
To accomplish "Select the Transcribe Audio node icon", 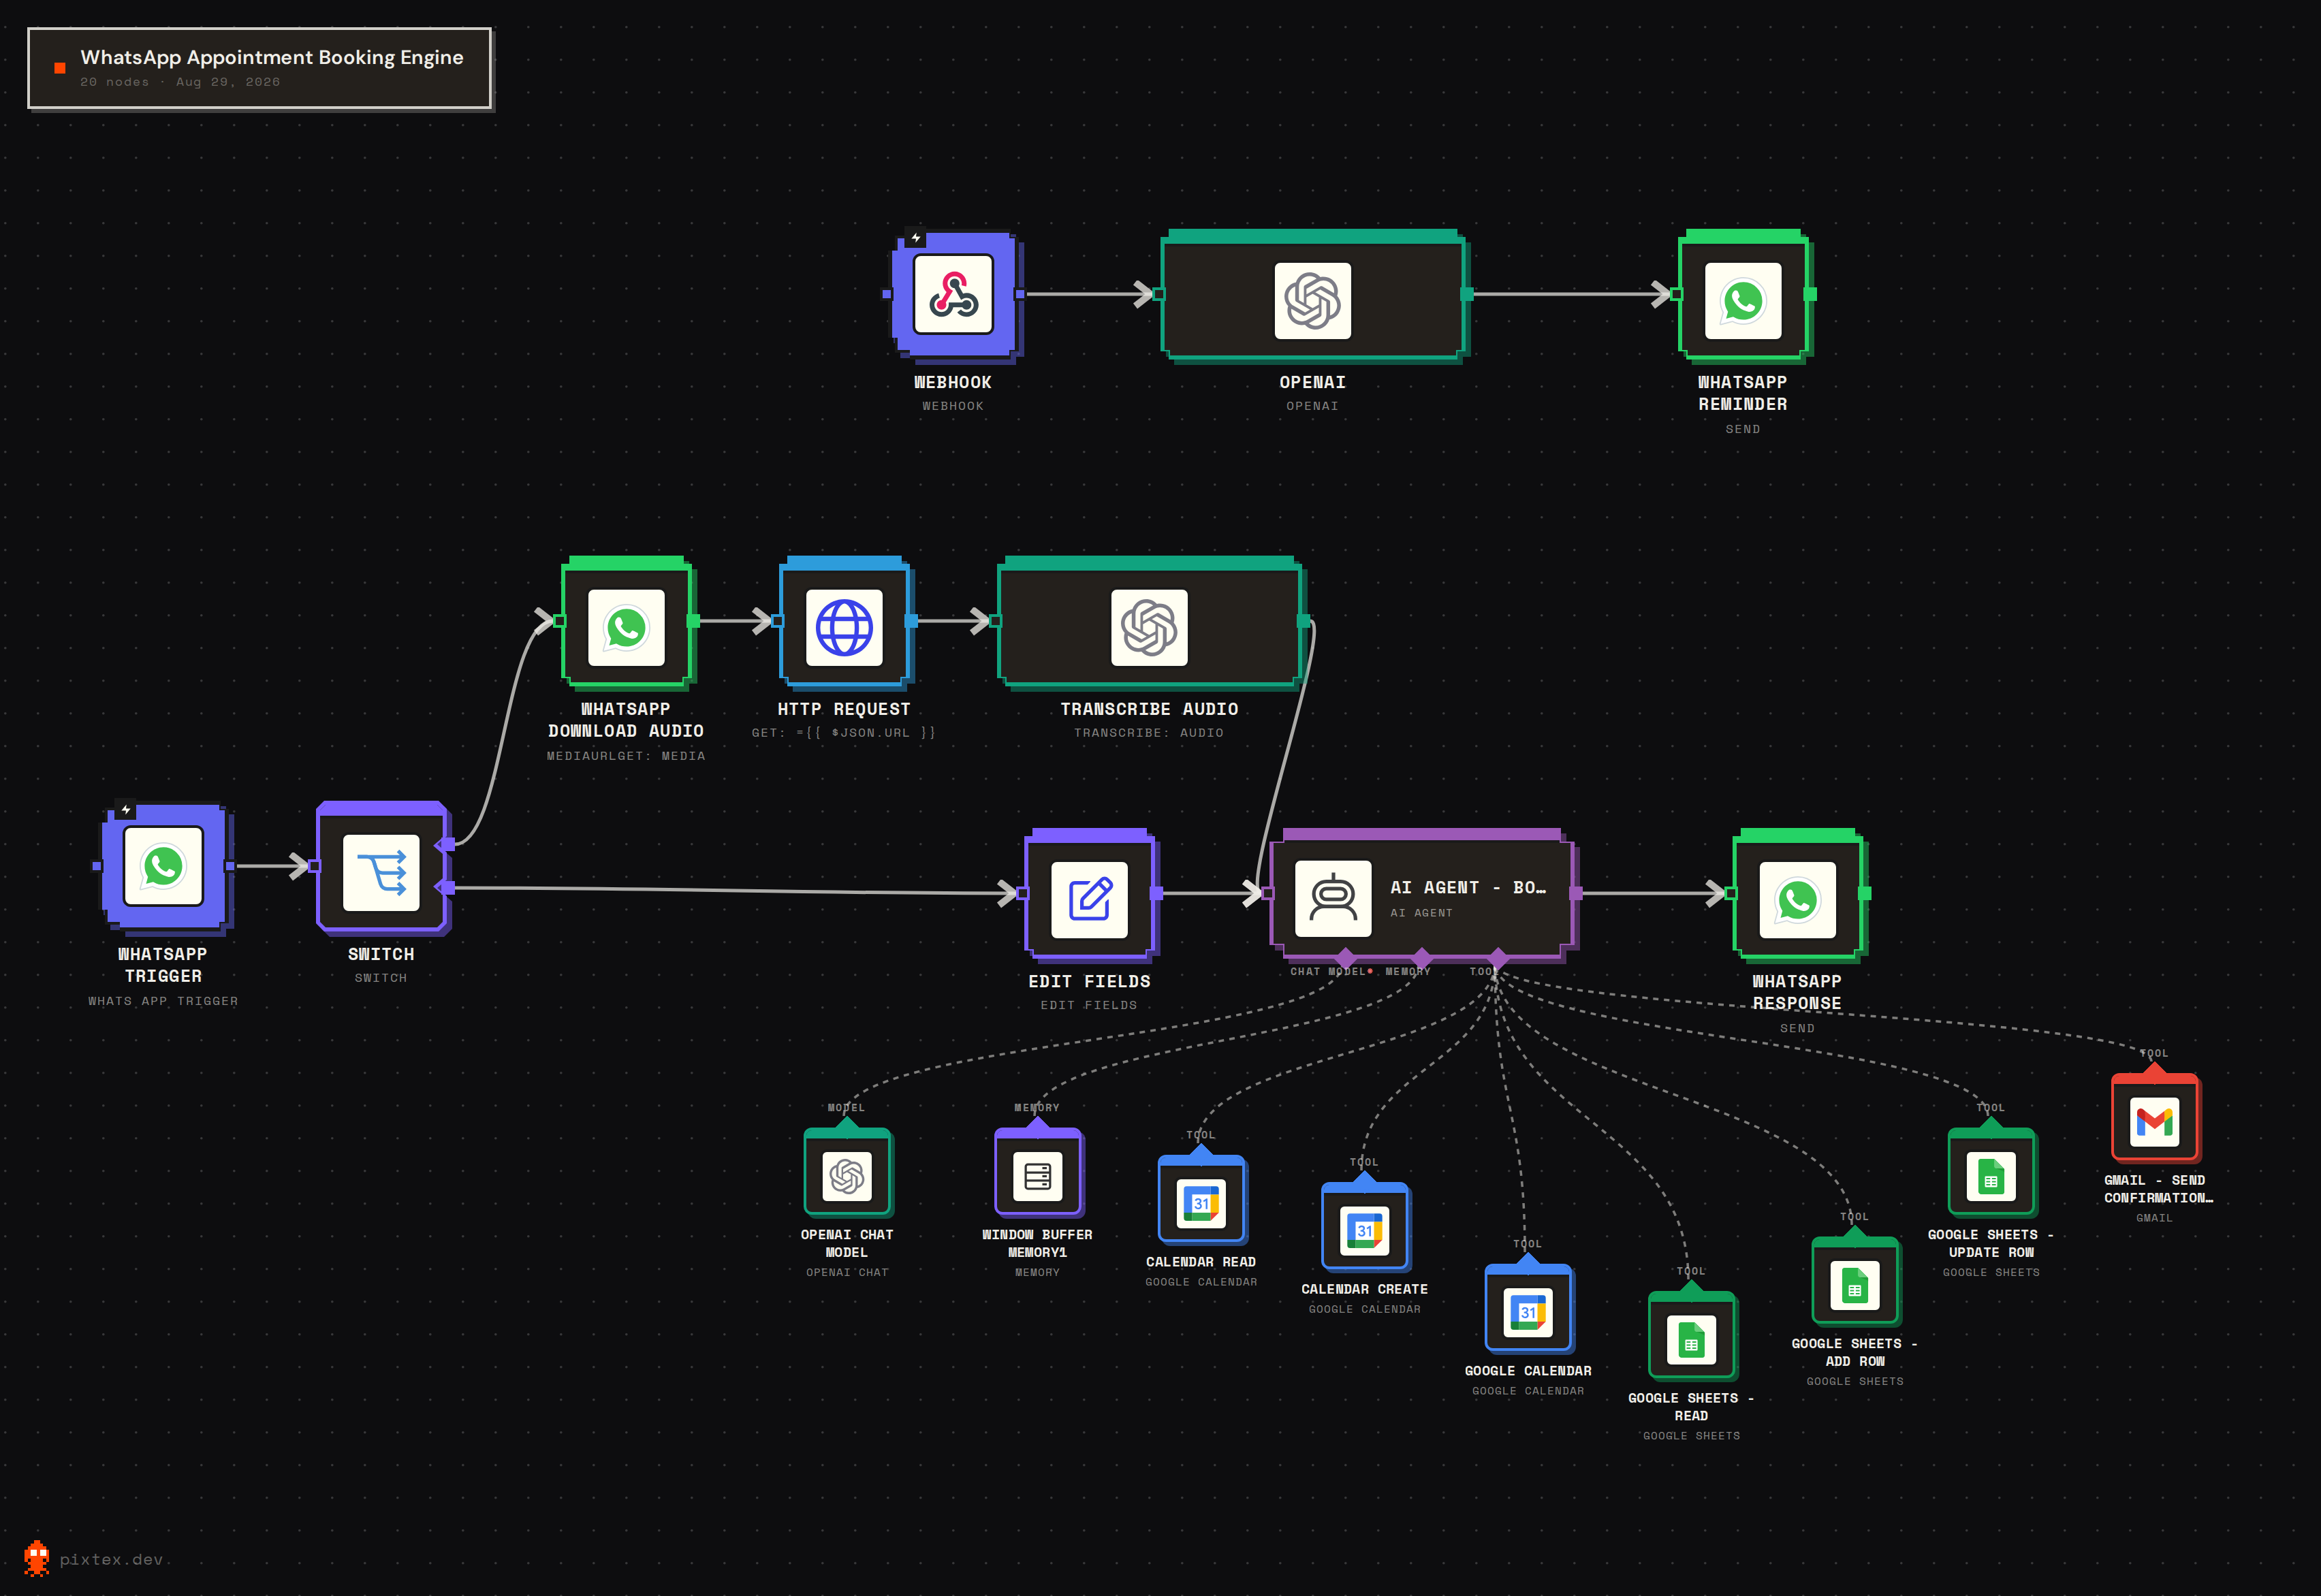I will pyautogui.click(x=1149, y=627).
